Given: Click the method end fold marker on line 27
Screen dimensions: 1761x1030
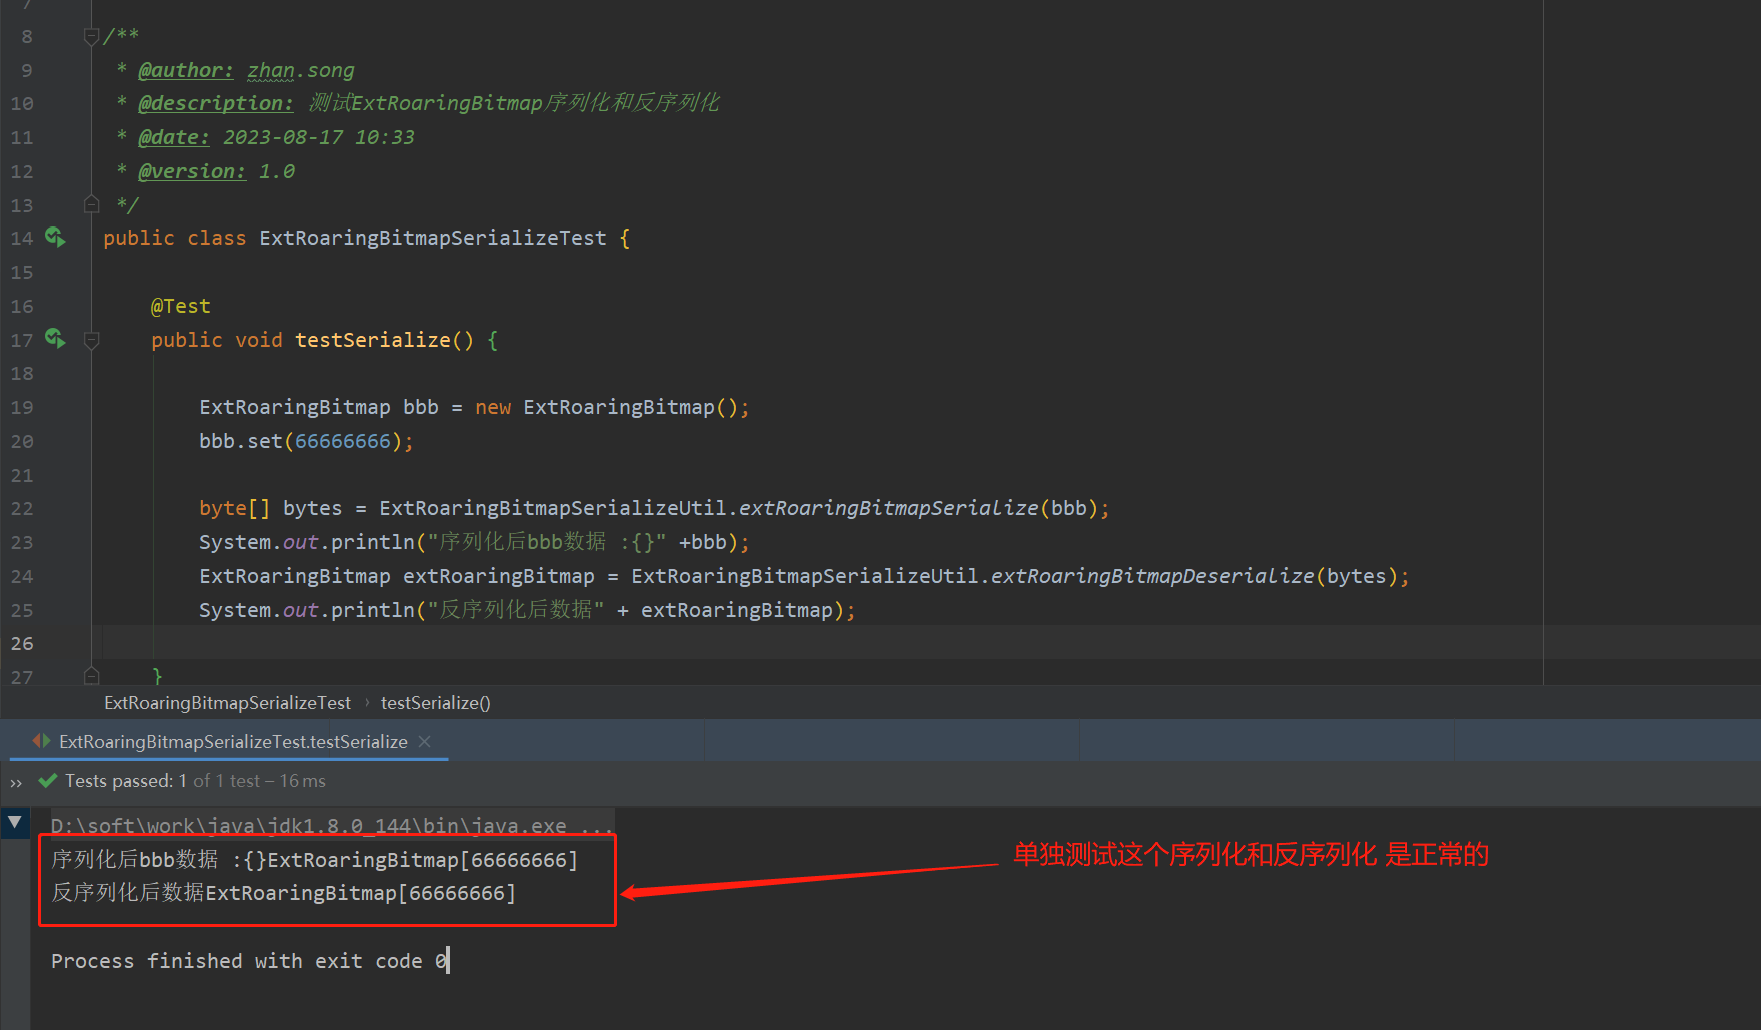Looking at the screenshot, I should pos(91,676).
